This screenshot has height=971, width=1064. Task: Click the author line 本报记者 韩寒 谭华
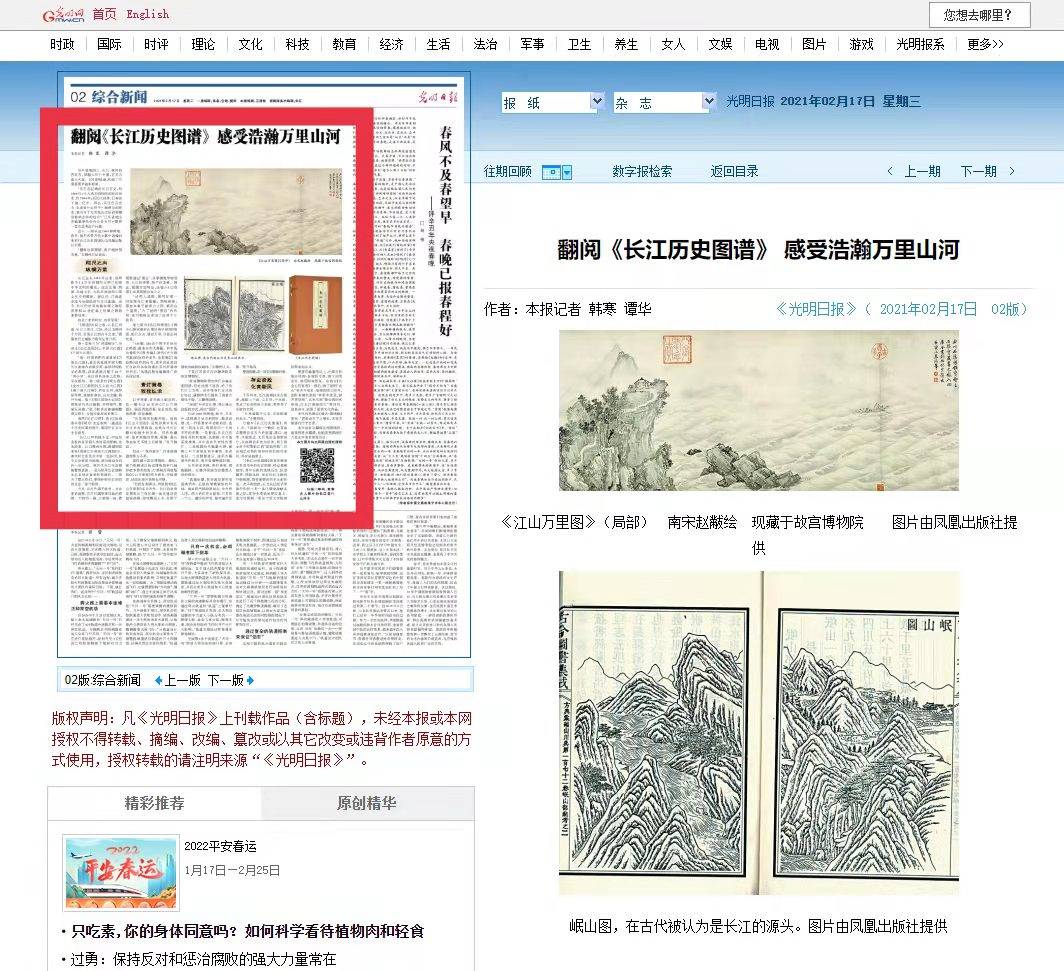567,309
